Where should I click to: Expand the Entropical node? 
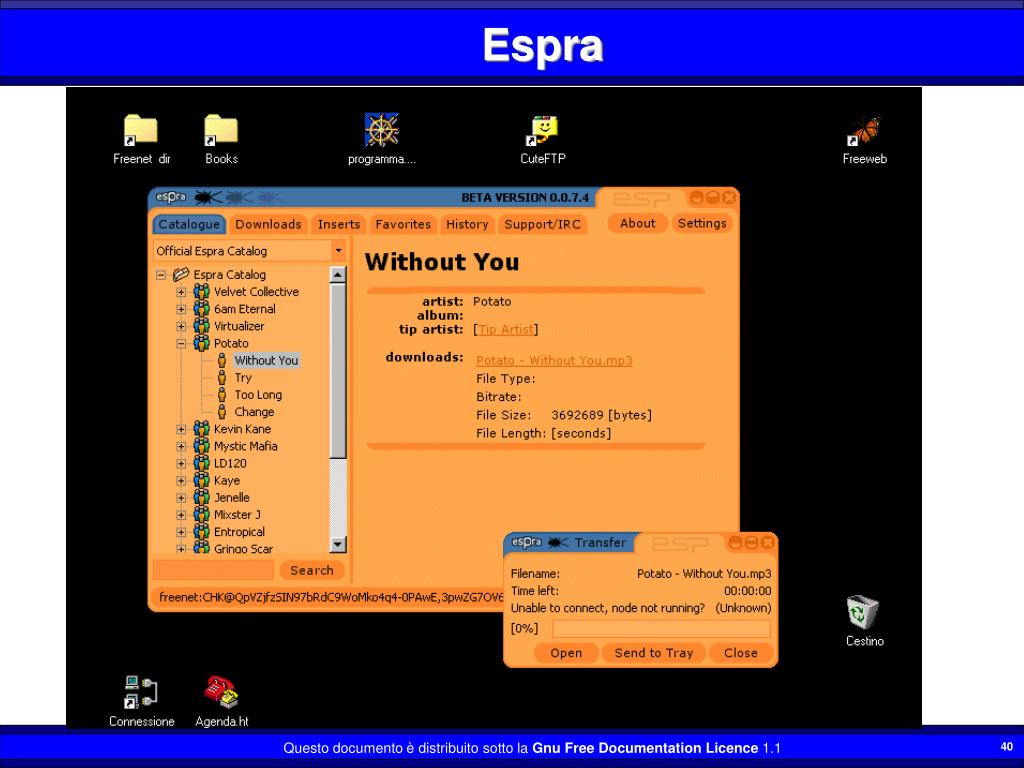click(182, 532)
